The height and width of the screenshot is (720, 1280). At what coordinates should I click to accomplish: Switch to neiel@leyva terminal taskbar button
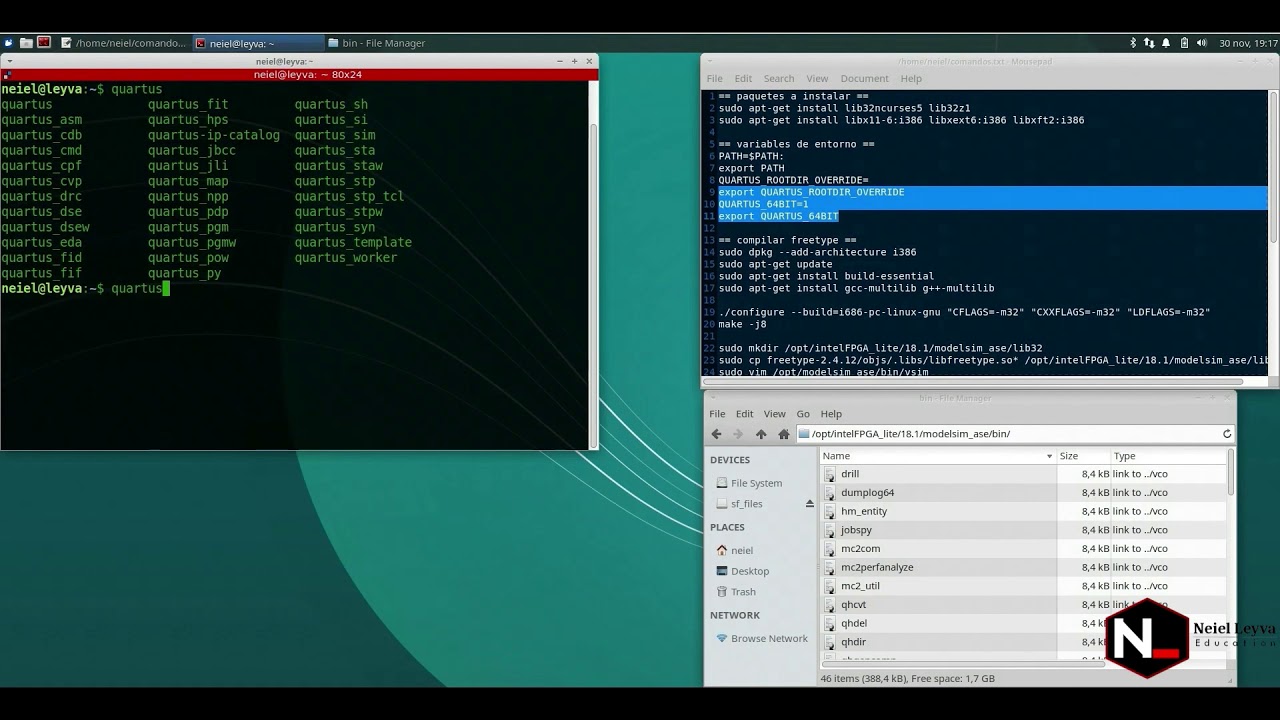(258, 43)
